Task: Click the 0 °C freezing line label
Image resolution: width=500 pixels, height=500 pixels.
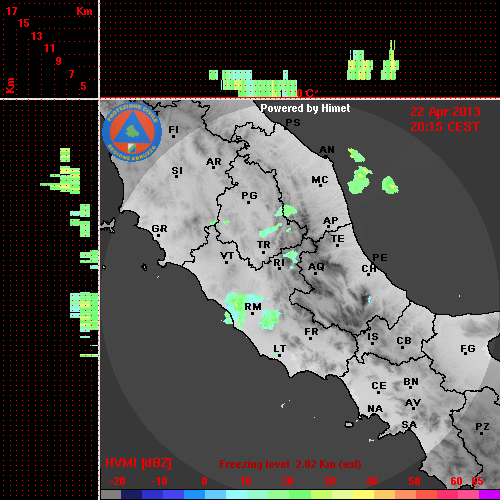Action: coord(307,93)
